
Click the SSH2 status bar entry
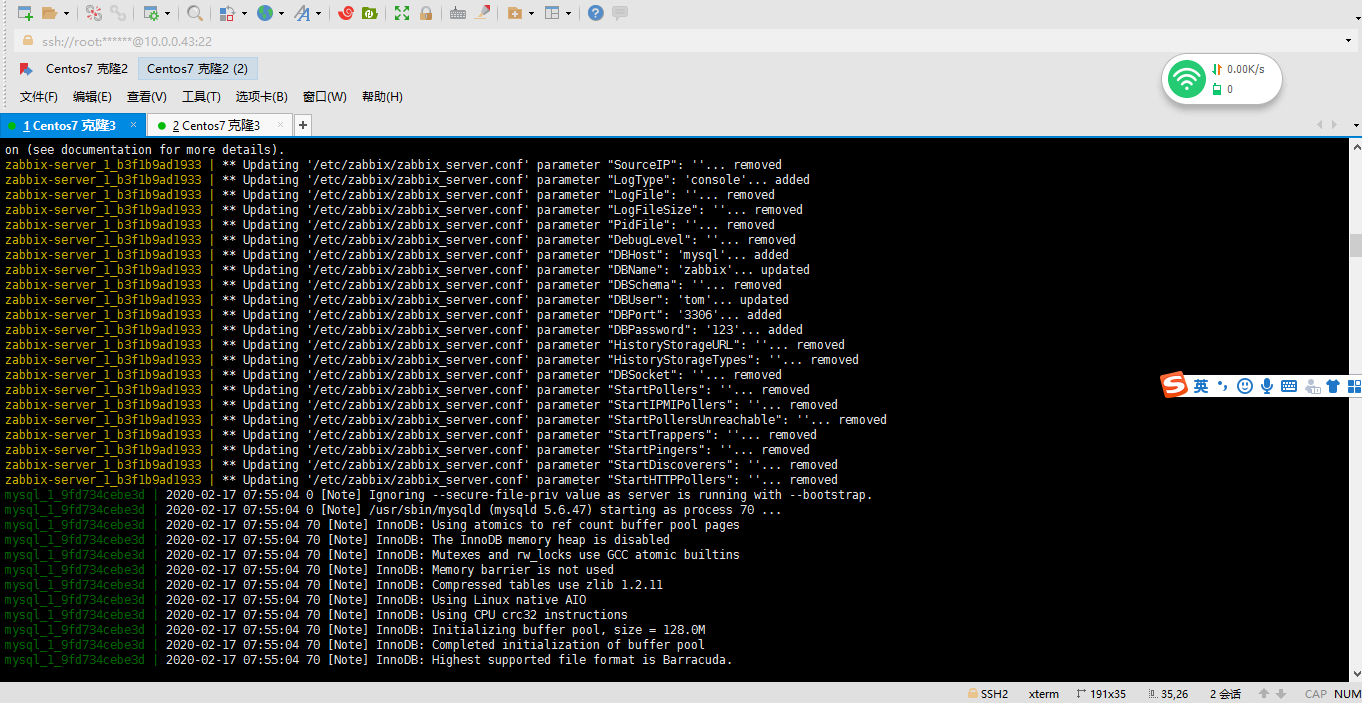click(988, 694)
